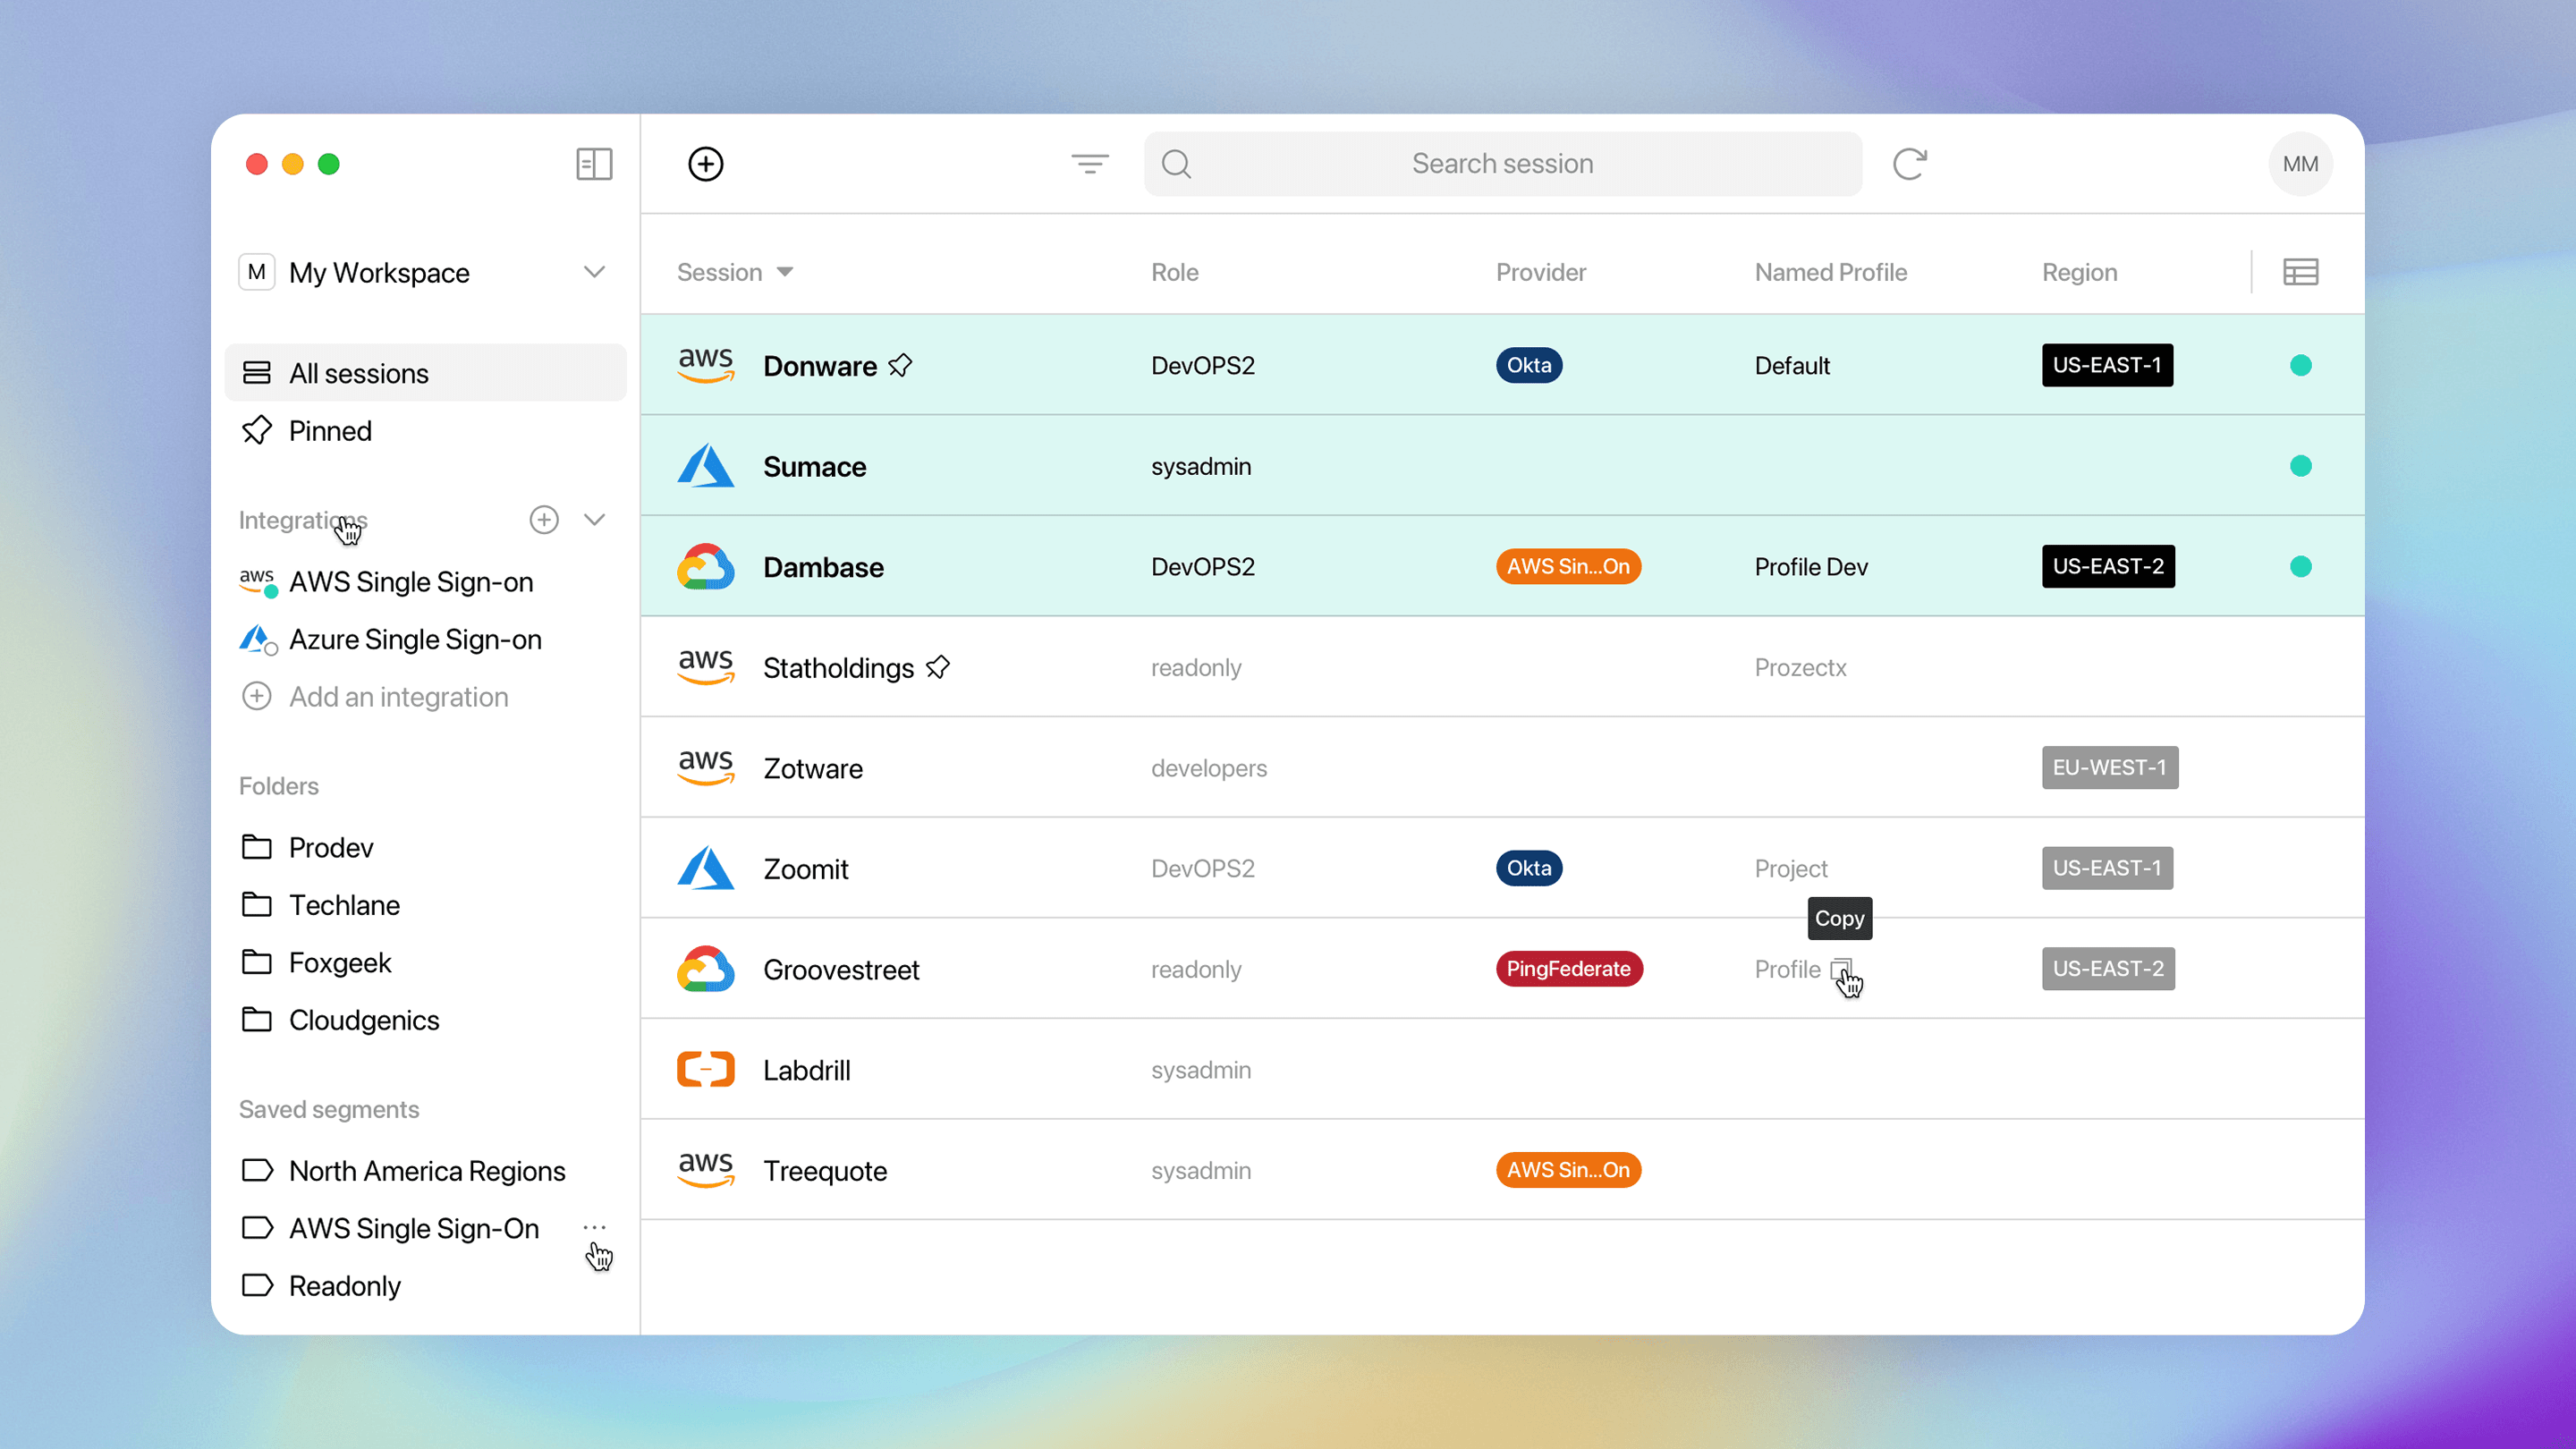Unpin the Donware session

click(x=900, y=365)
